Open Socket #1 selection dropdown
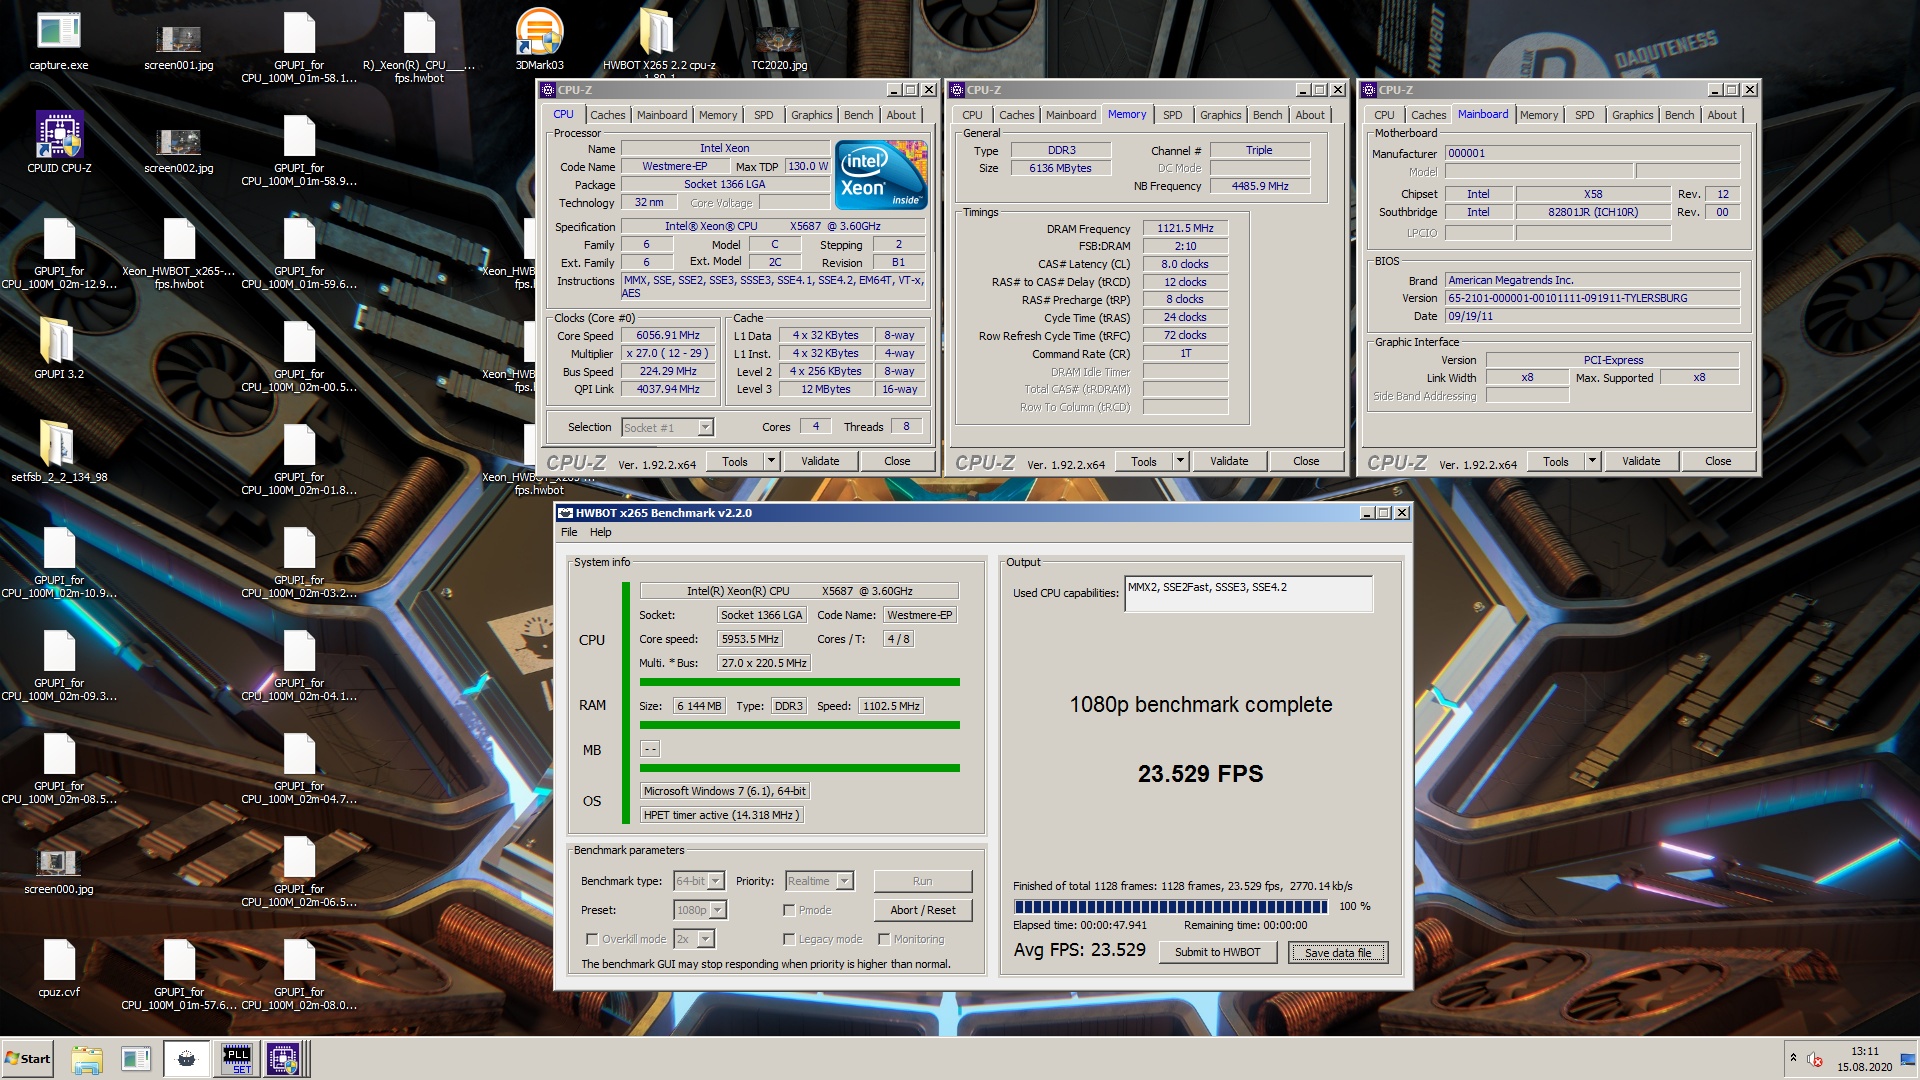 [668, 427]
